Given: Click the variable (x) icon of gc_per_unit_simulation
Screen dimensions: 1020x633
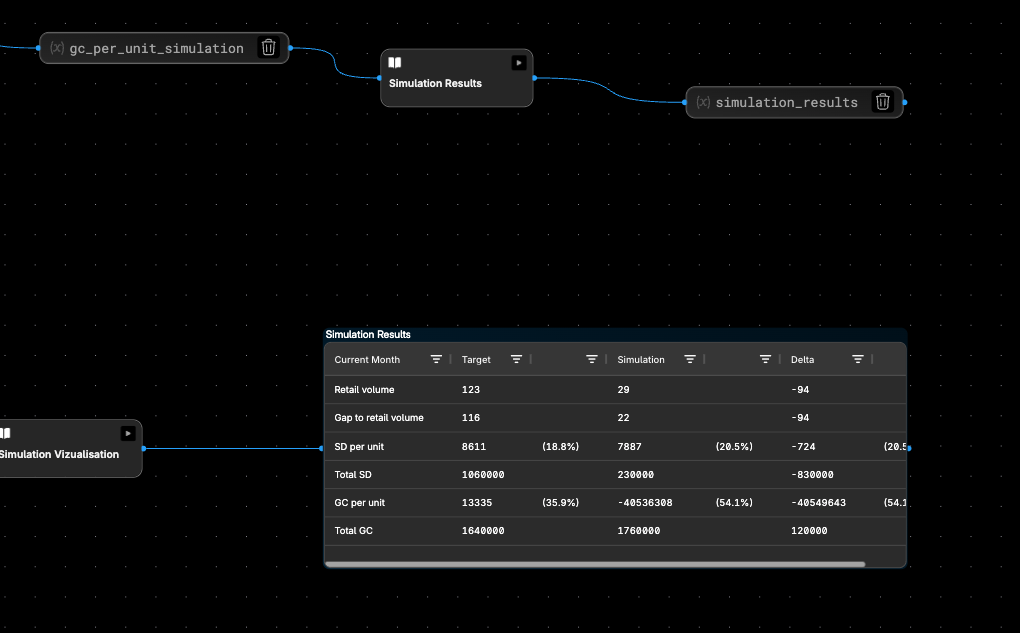Looking at the screenshot, I should 57,47.
